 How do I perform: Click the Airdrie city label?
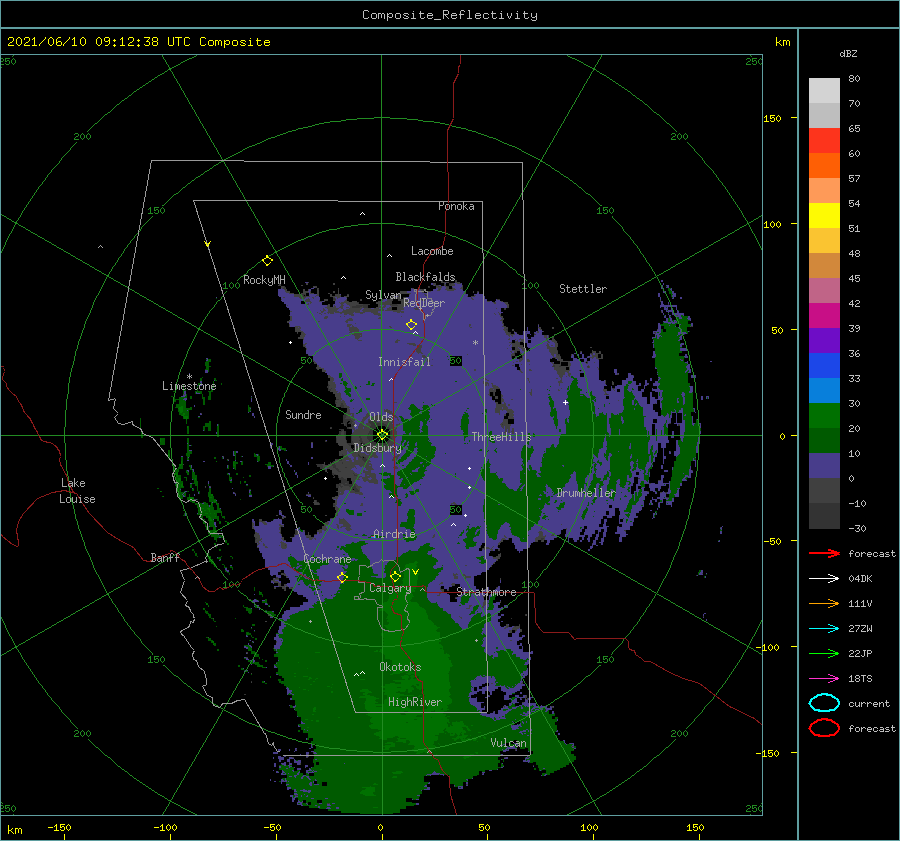point(394,534)
